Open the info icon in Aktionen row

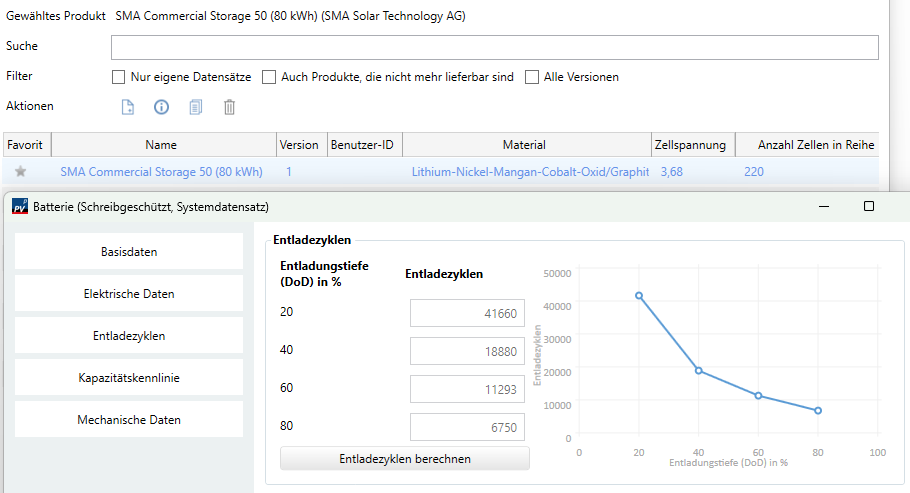161,107
